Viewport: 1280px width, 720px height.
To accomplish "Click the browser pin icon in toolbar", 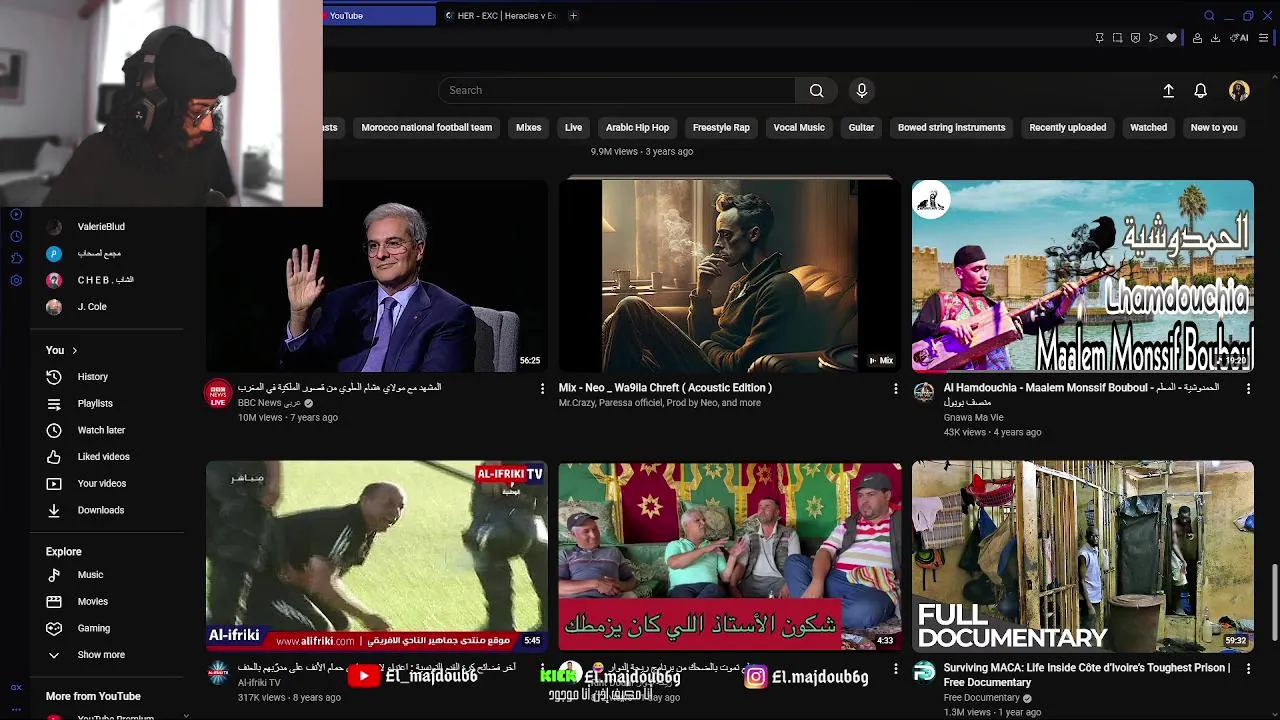I will coord(1099,38).
